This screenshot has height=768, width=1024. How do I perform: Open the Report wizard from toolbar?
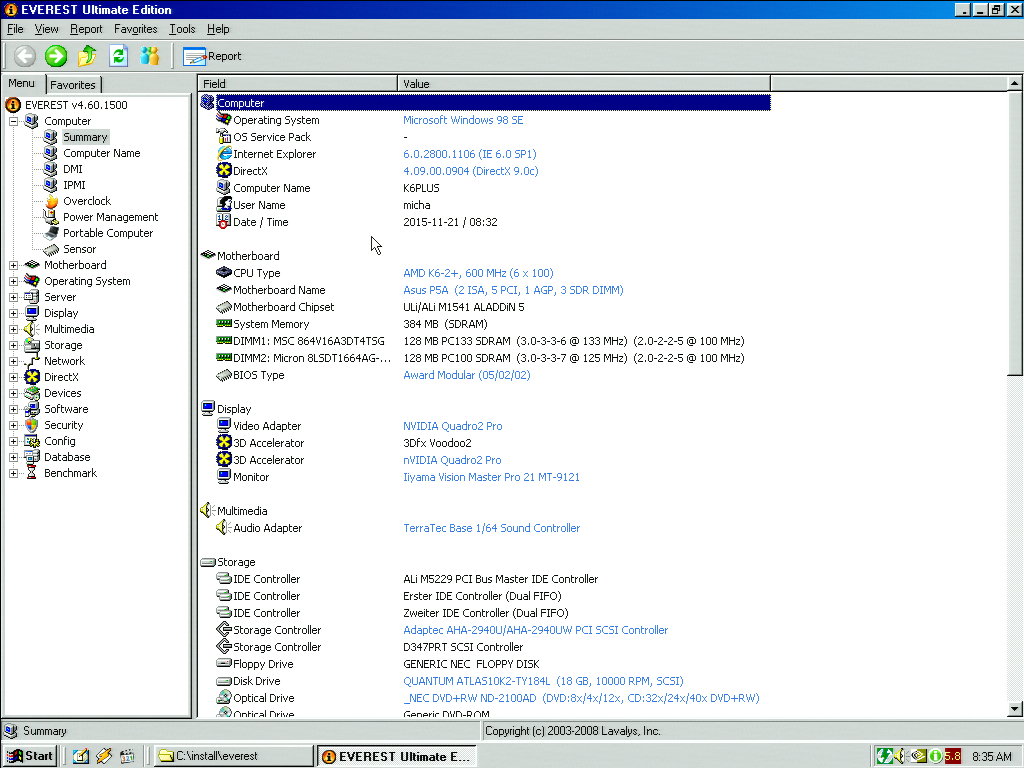(212, 57)
